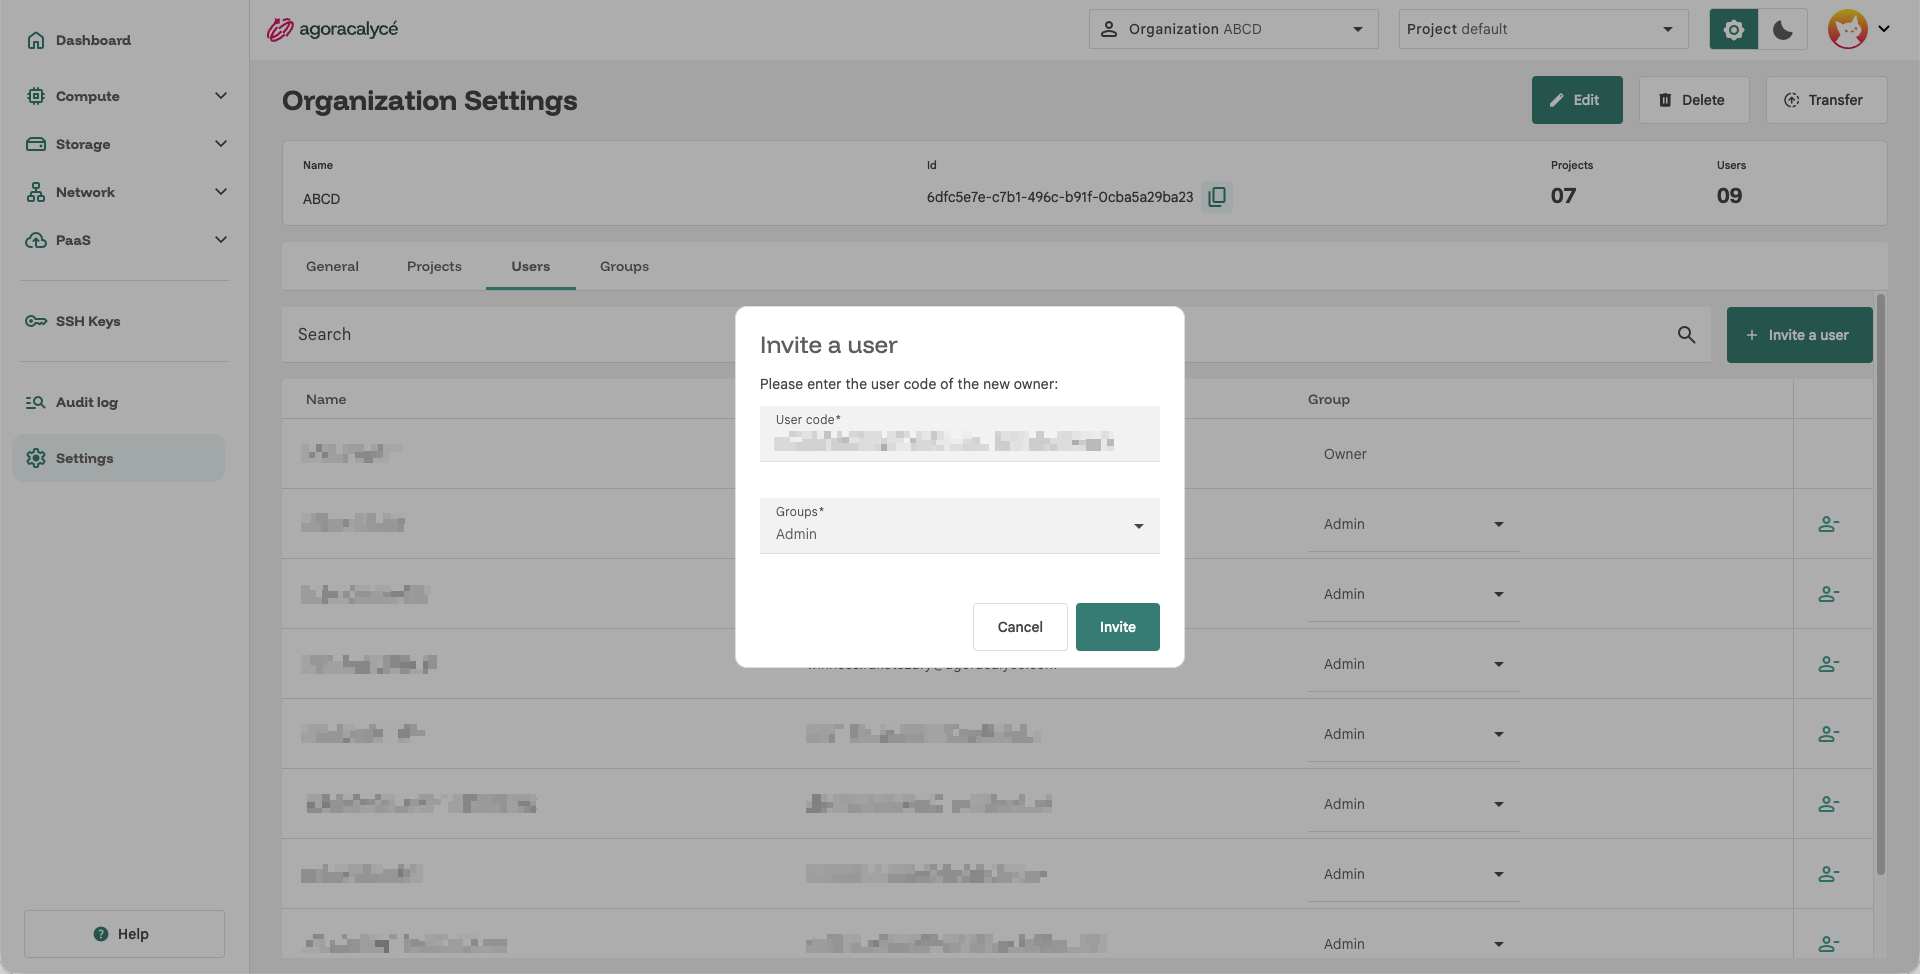Click the users list vertical scrollbar

[1880, 585]
